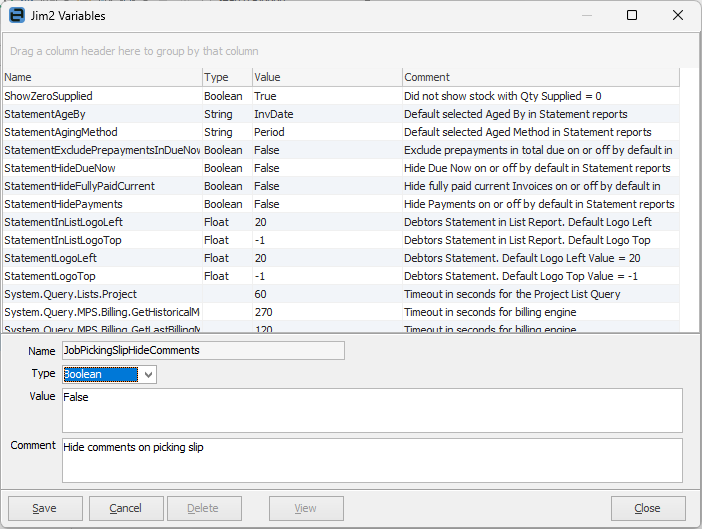Image resolution: width=702 pixels, height=529 pixels.
Task: Sort by the Type column header
Action: point(225,77)
